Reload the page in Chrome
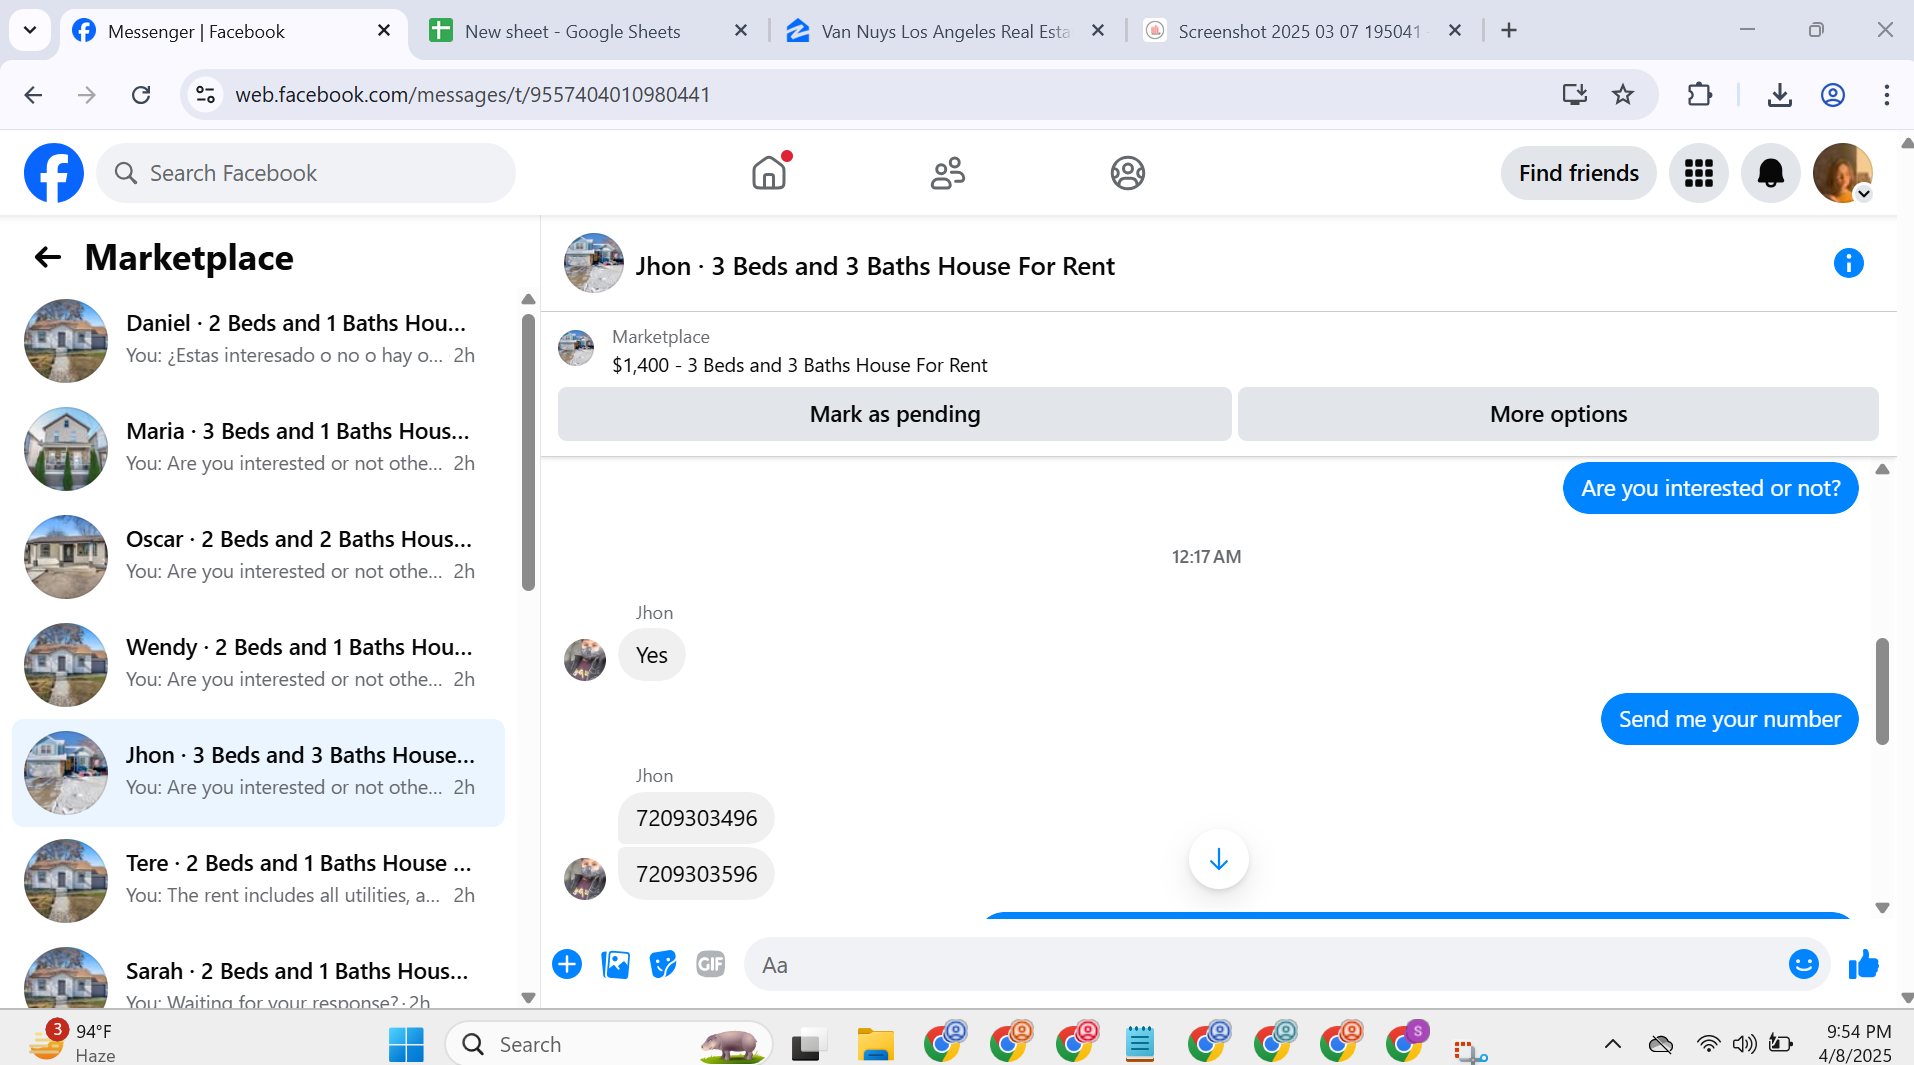1914x1065 pixels. point(141,95)
